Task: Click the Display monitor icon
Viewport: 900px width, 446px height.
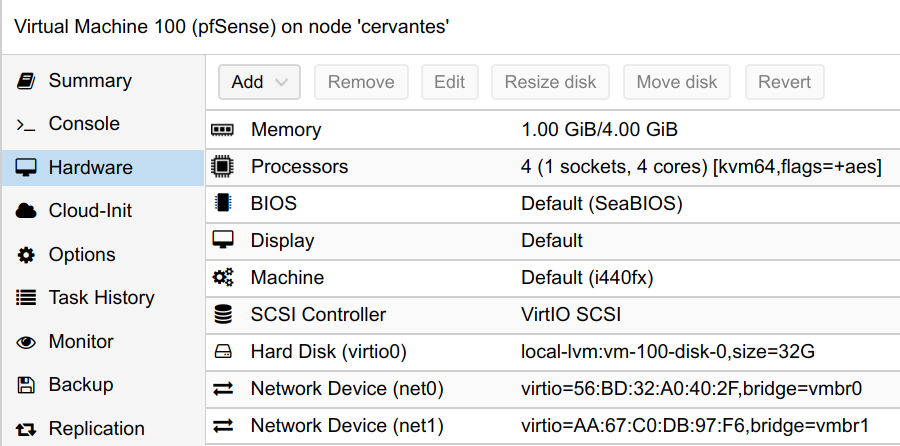Action: [223, 240]
